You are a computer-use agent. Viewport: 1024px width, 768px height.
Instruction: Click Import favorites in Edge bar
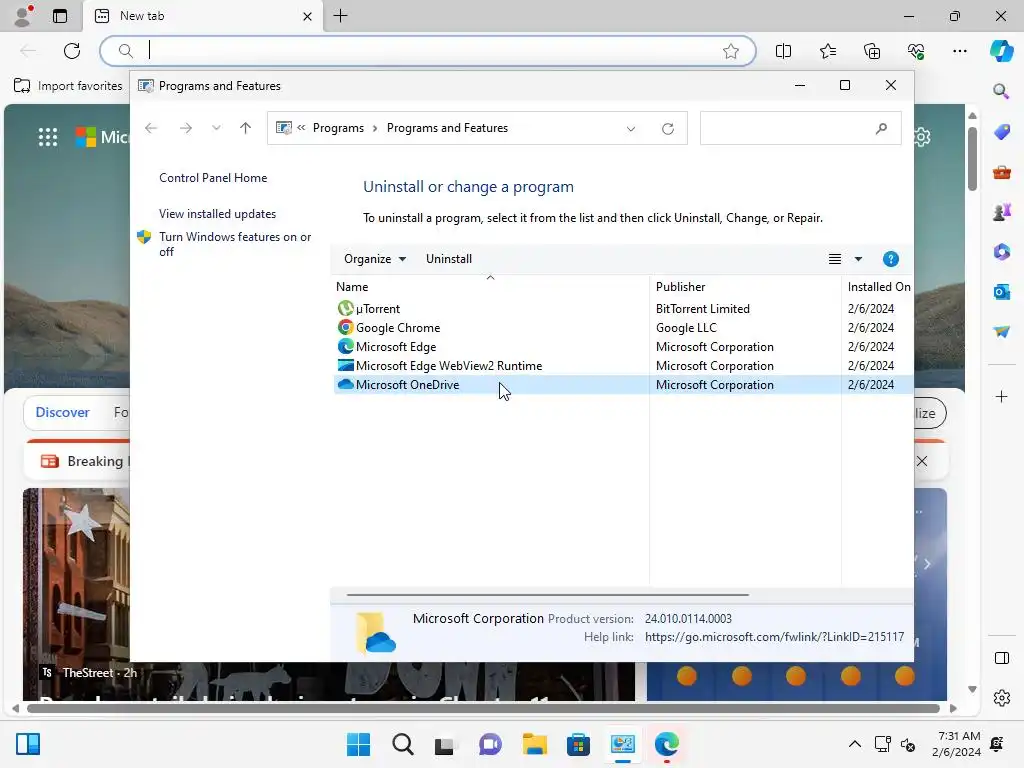(x=68, y=86)
